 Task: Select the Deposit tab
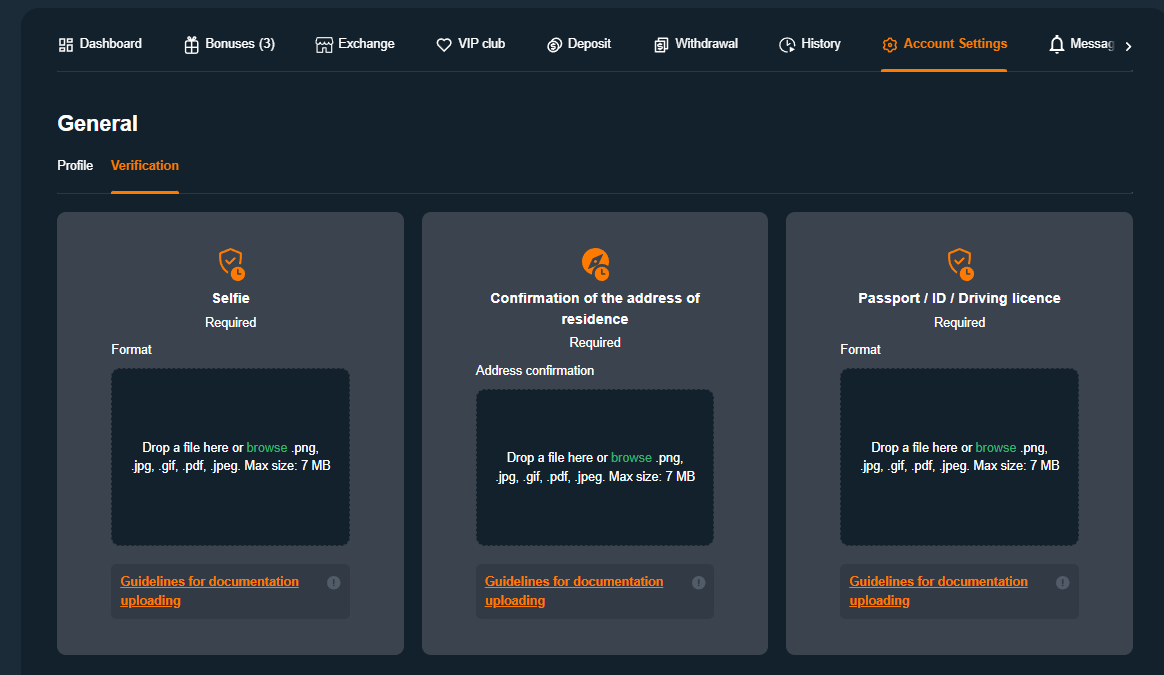coord(579,44)
